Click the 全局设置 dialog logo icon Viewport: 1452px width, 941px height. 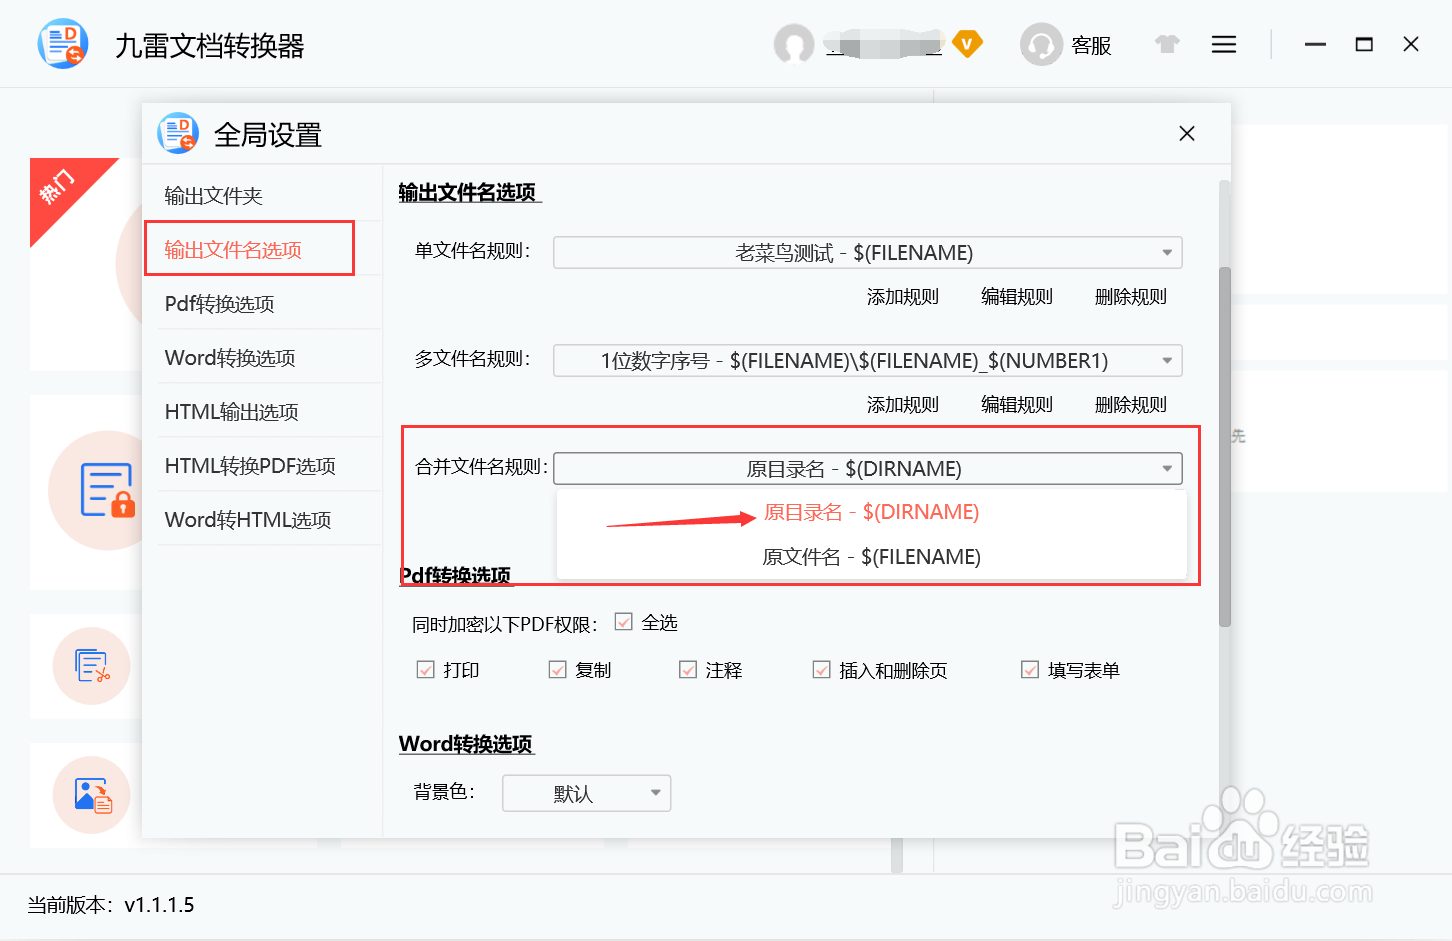pyautogui.click(x=178, y=133)
